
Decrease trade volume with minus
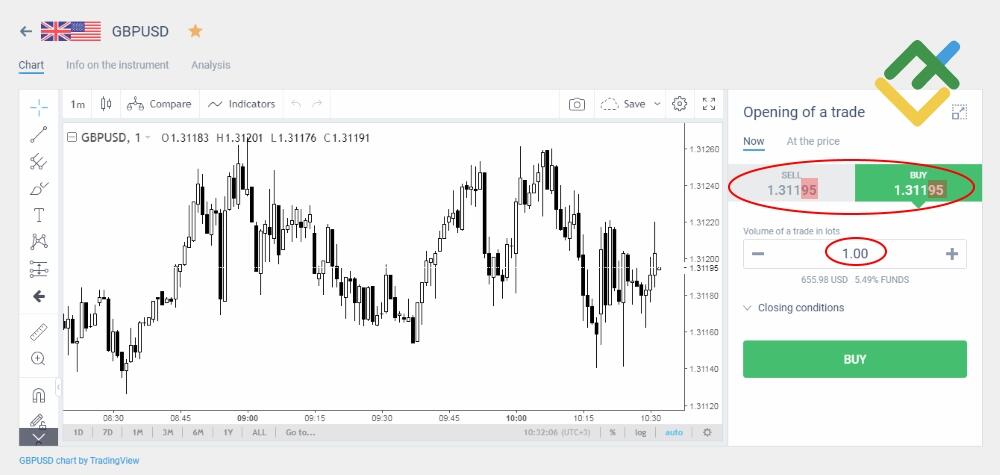click(758, 254)
